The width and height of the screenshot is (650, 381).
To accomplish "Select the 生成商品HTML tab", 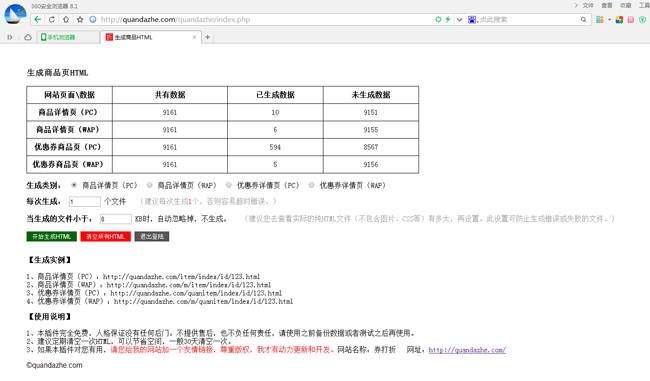I will click(x=151, y=37).
